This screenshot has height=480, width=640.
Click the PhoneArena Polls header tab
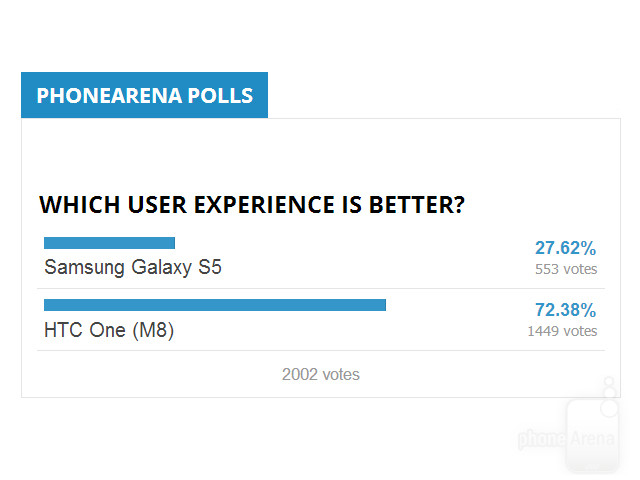(x=144, y=96)
